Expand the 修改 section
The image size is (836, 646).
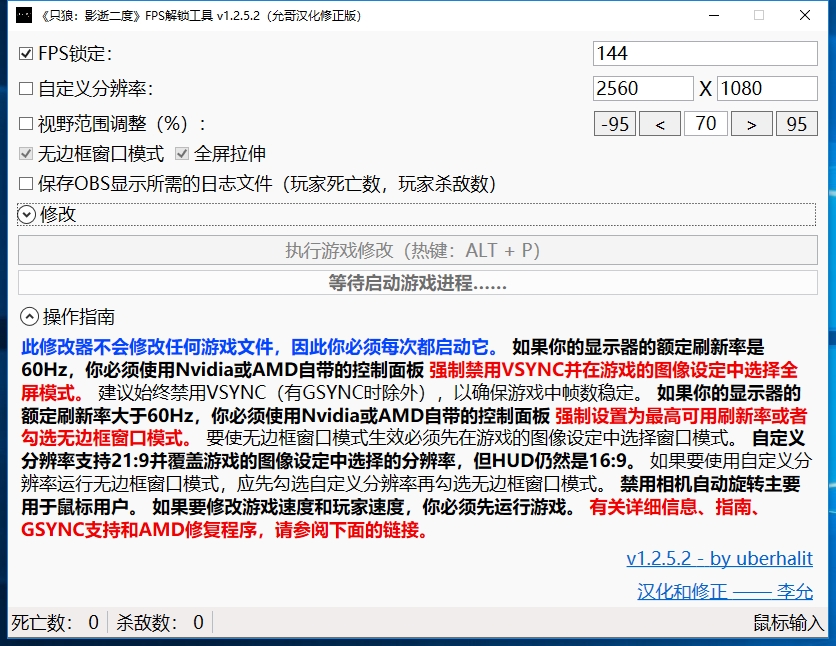[x=27, y=215]
